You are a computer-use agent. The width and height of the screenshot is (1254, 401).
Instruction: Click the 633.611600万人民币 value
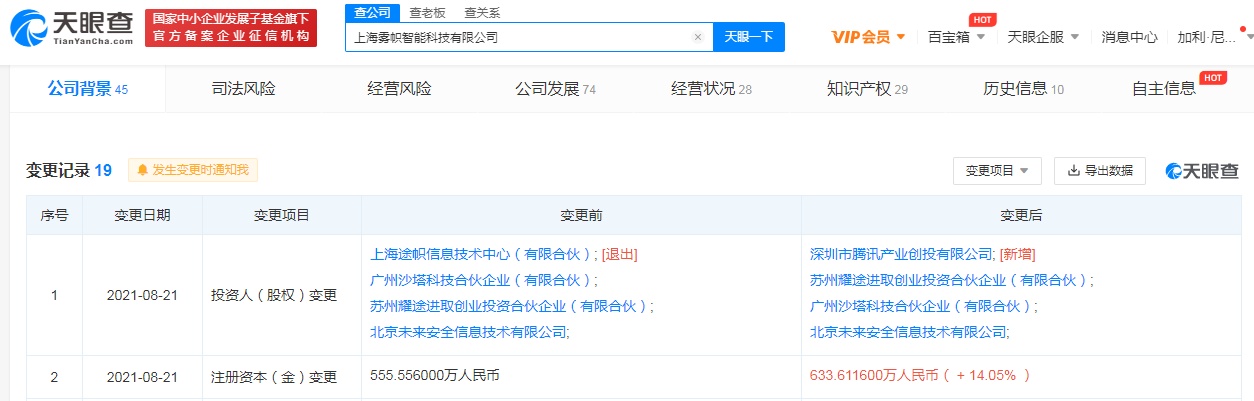point(874,376)
